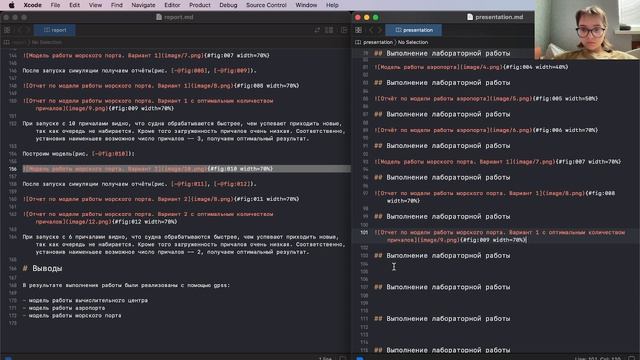Click presentation breadcrumb in jump bar
Viewport: 640px width, 360px height.
378,42
